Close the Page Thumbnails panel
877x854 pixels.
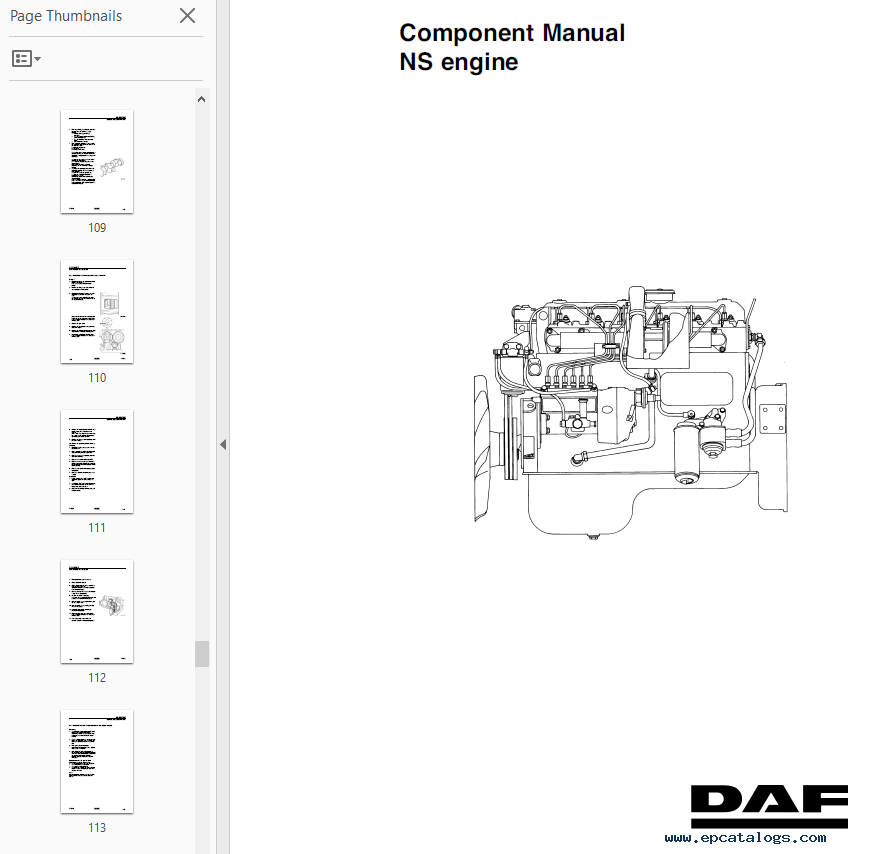click(x=187, y=16)
